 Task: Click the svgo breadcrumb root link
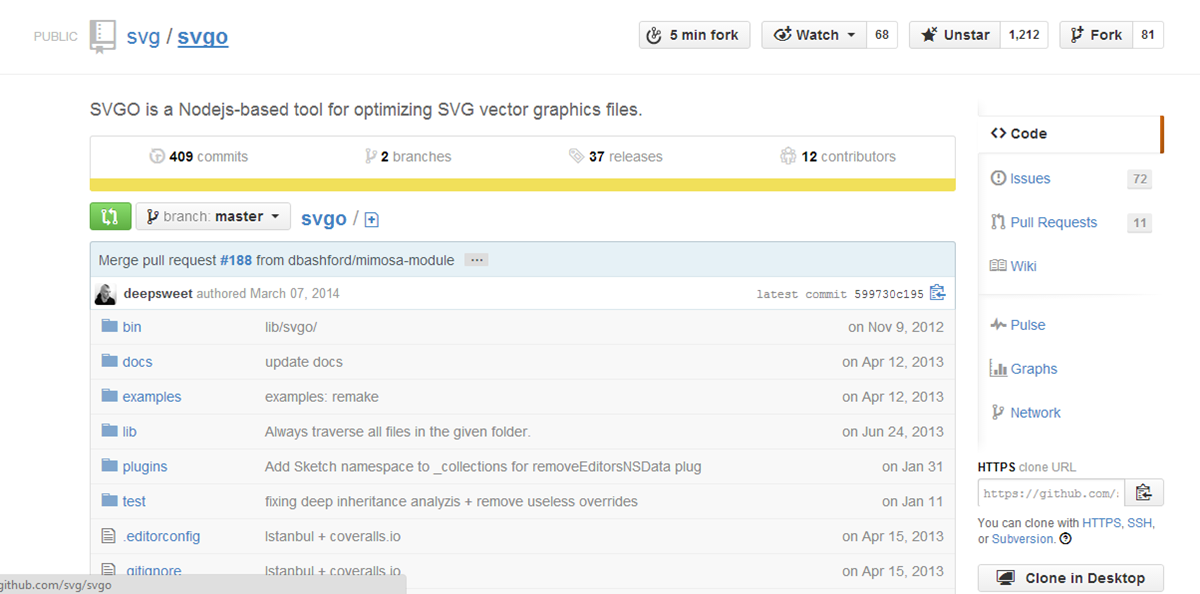coord(324,218)
